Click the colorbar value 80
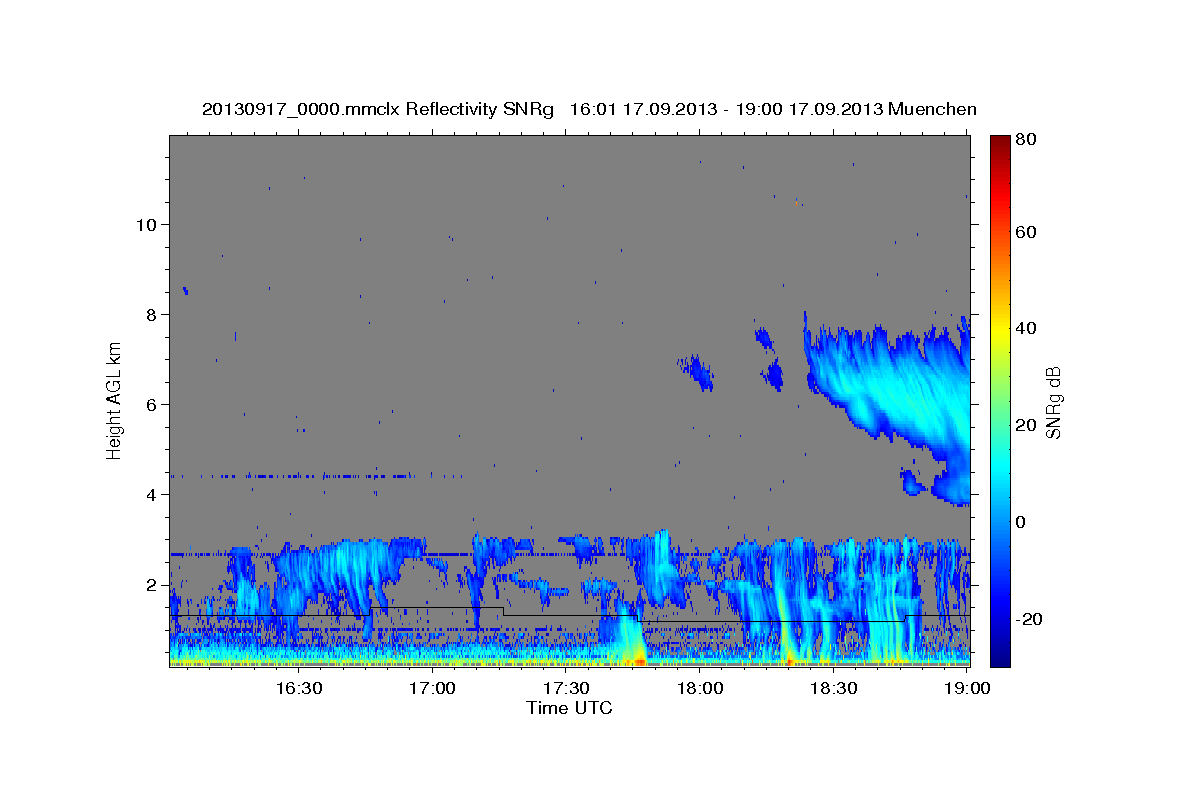Image resolution: width=1200 pixels, height=800 pixels. [1024, 140]
